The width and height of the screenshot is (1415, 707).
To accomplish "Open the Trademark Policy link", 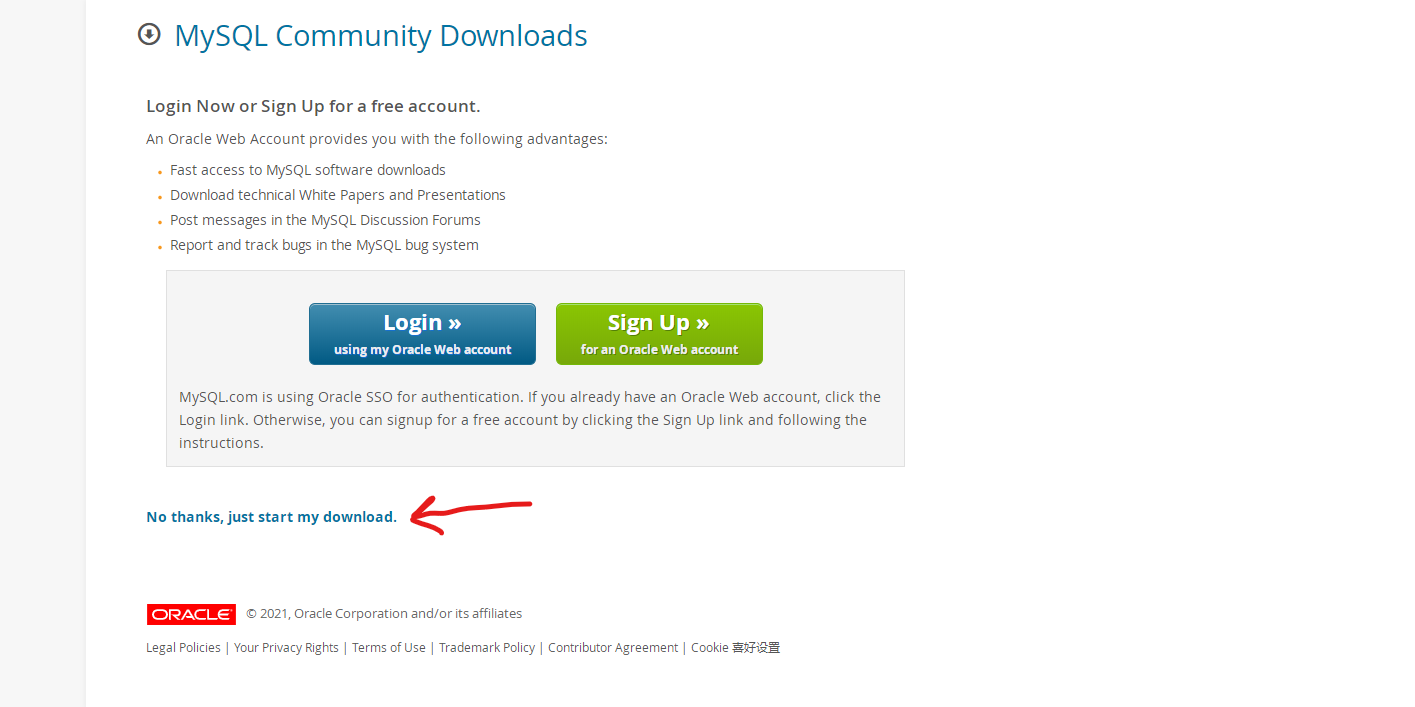I will point(487,648).
